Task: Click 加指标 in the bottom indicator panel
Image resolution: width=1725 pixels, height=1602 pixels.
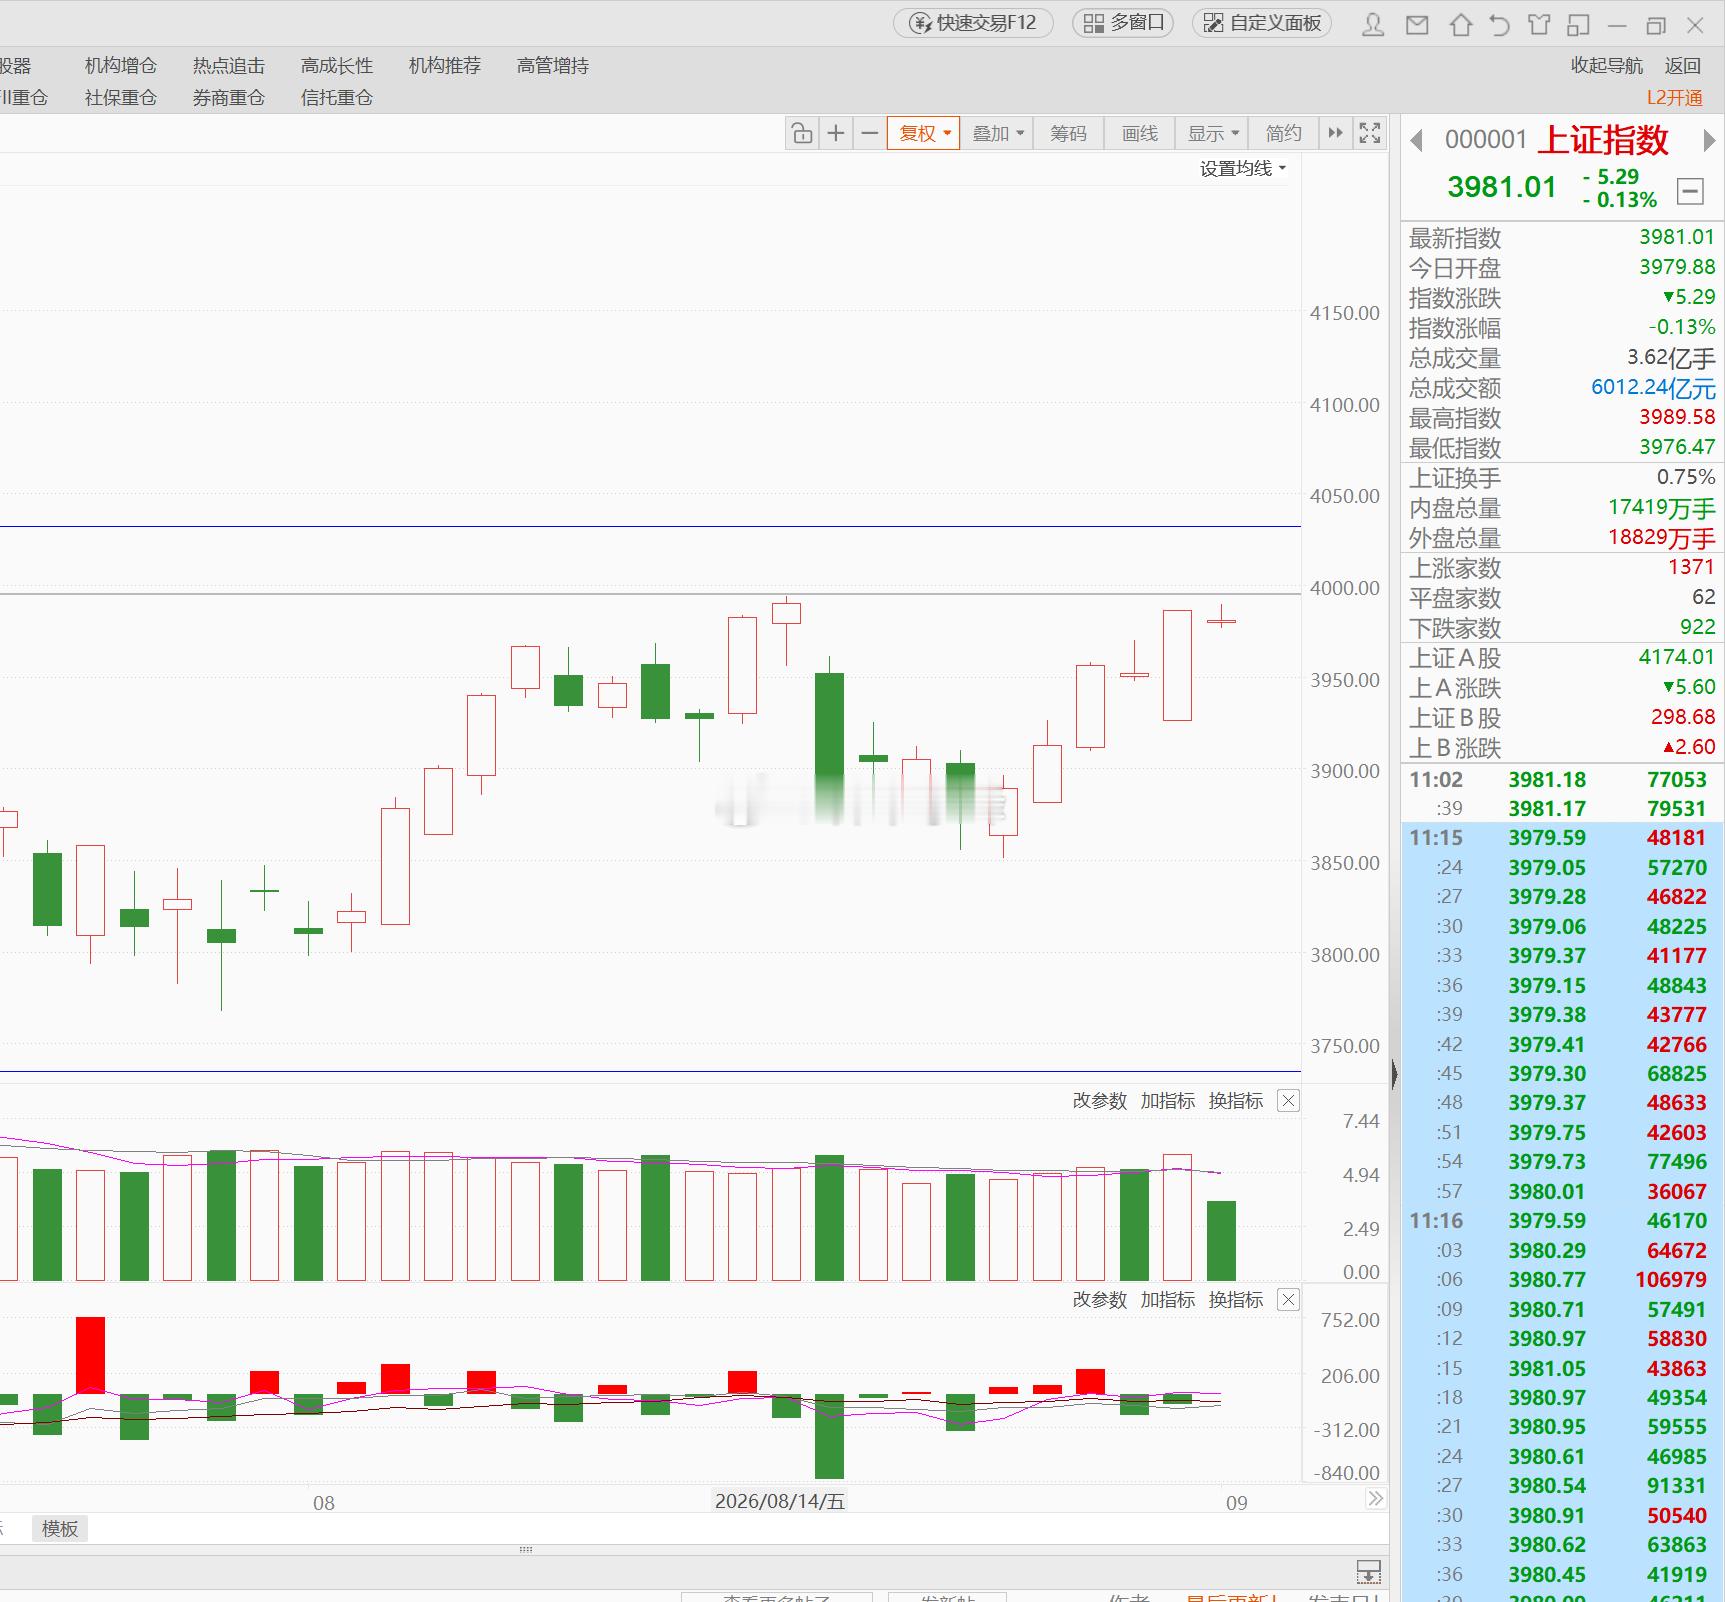Action: [1168, 1300]
